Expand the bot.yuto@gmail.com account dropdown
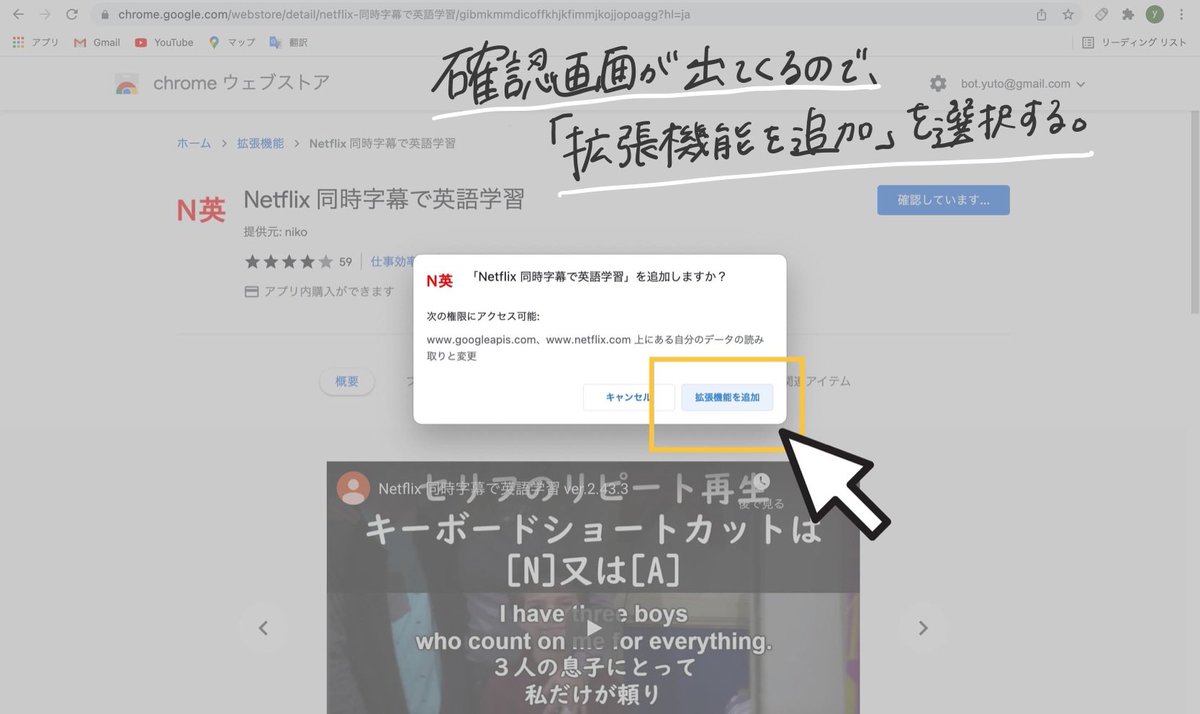The image size is (1200, 714). pos(1023,84)
